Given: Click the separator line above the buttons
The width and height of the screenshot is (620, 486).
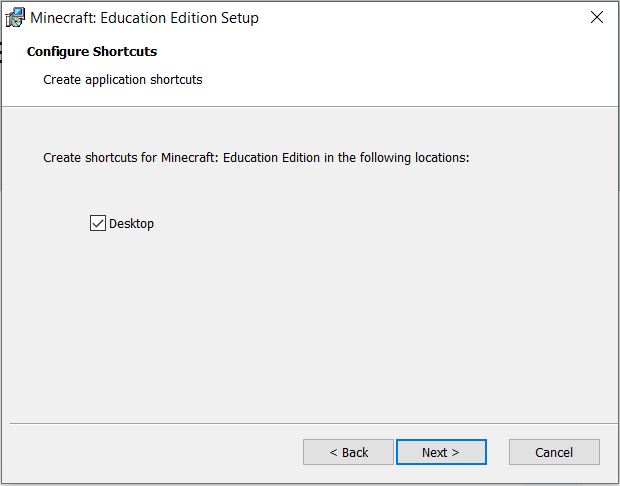Looking at the screenshot, I should pos(312,424).
